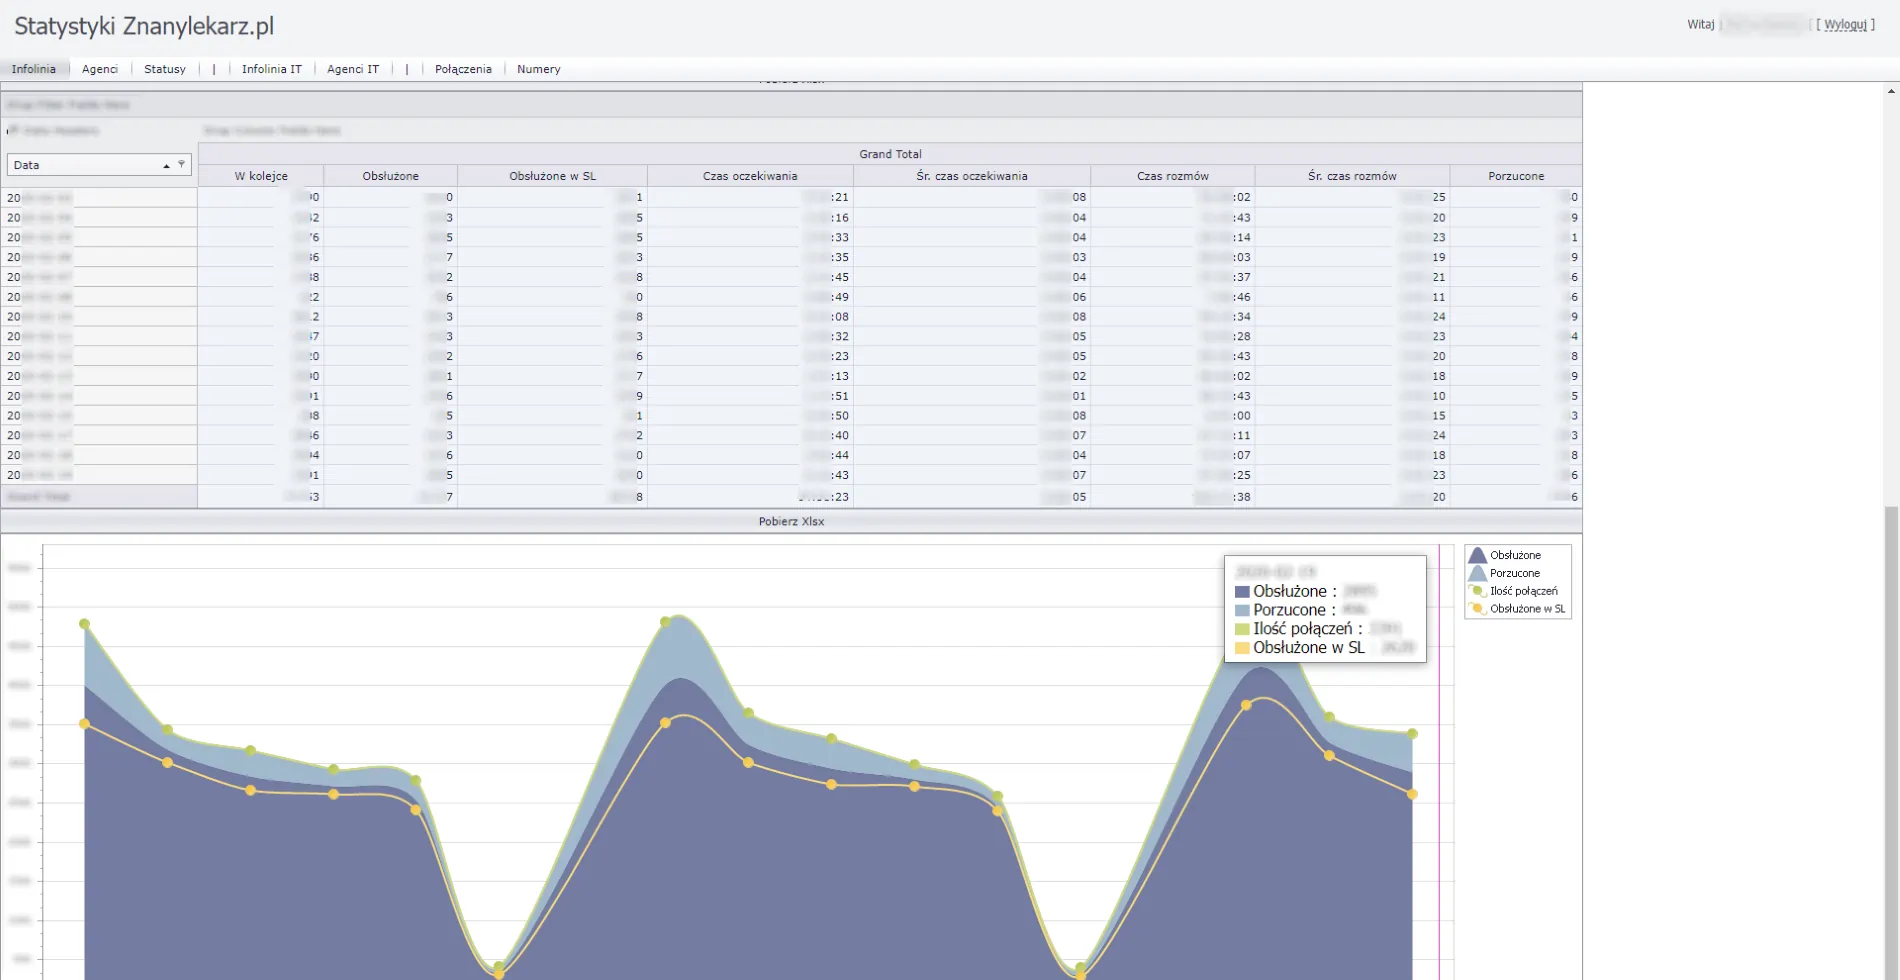Open the Infolinia IT tab
Image resolution: width=1900 pixels, height=980 pixels.
click(x=271, y=69)
